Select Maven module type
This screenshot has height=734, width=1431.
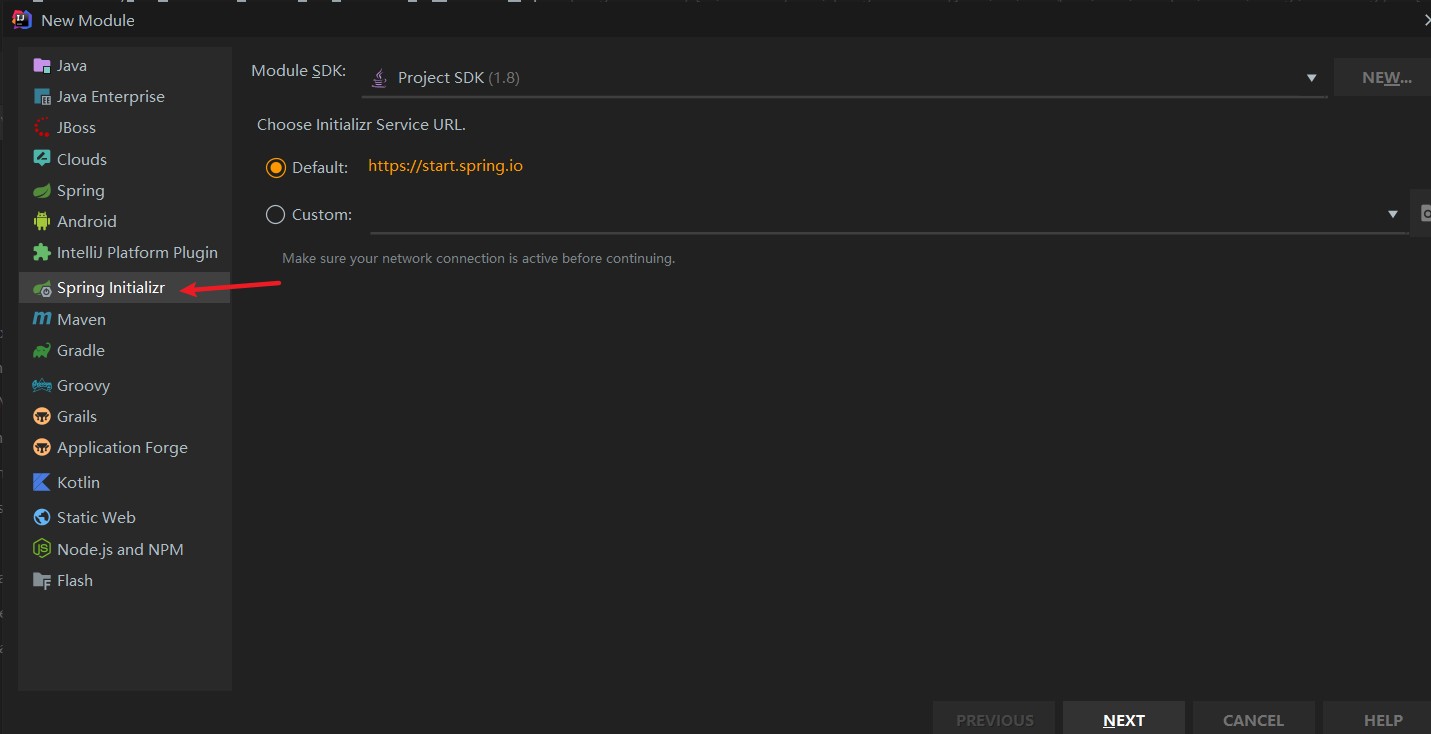124,319
